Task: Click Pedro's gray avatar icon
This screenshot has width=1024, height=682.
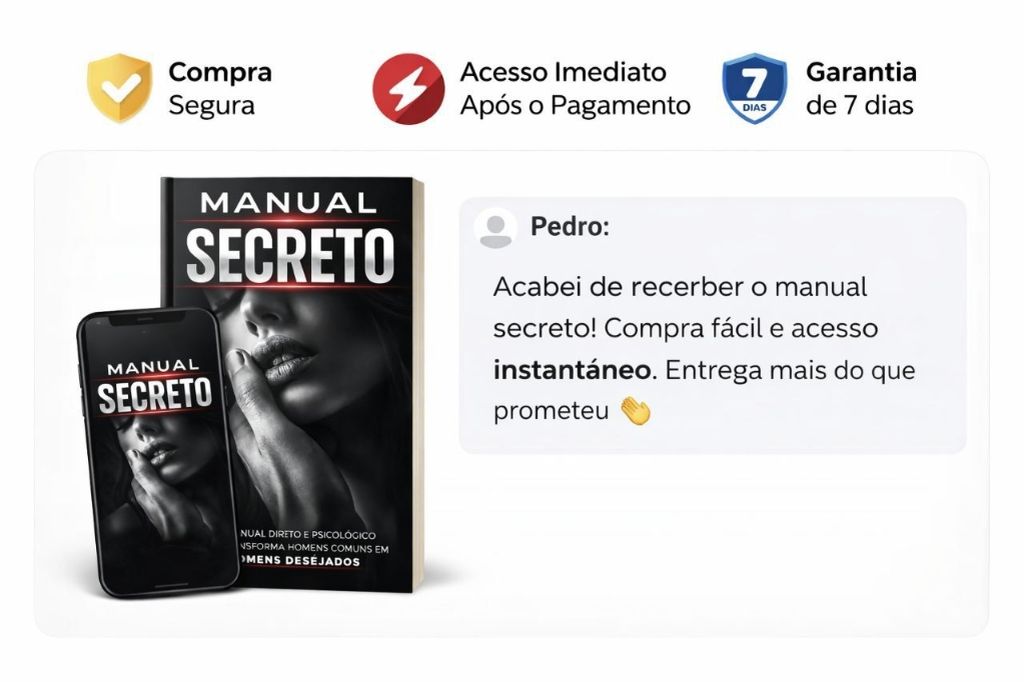Action: click(x=496, y=229)
